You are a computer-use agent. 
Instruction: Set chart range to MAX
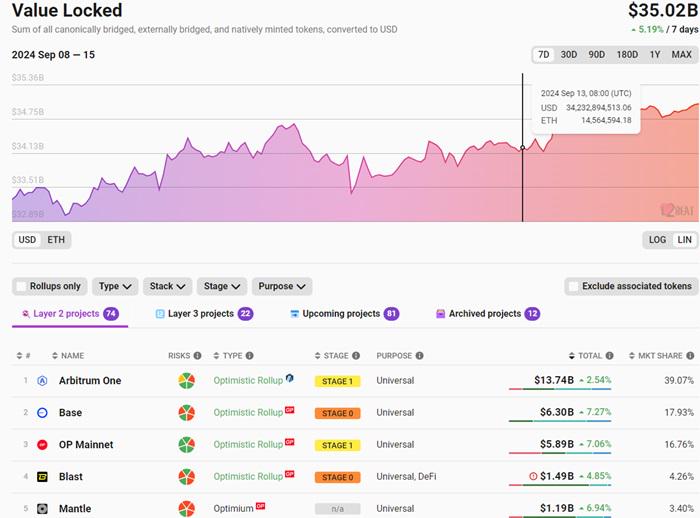tap(681, 55)
